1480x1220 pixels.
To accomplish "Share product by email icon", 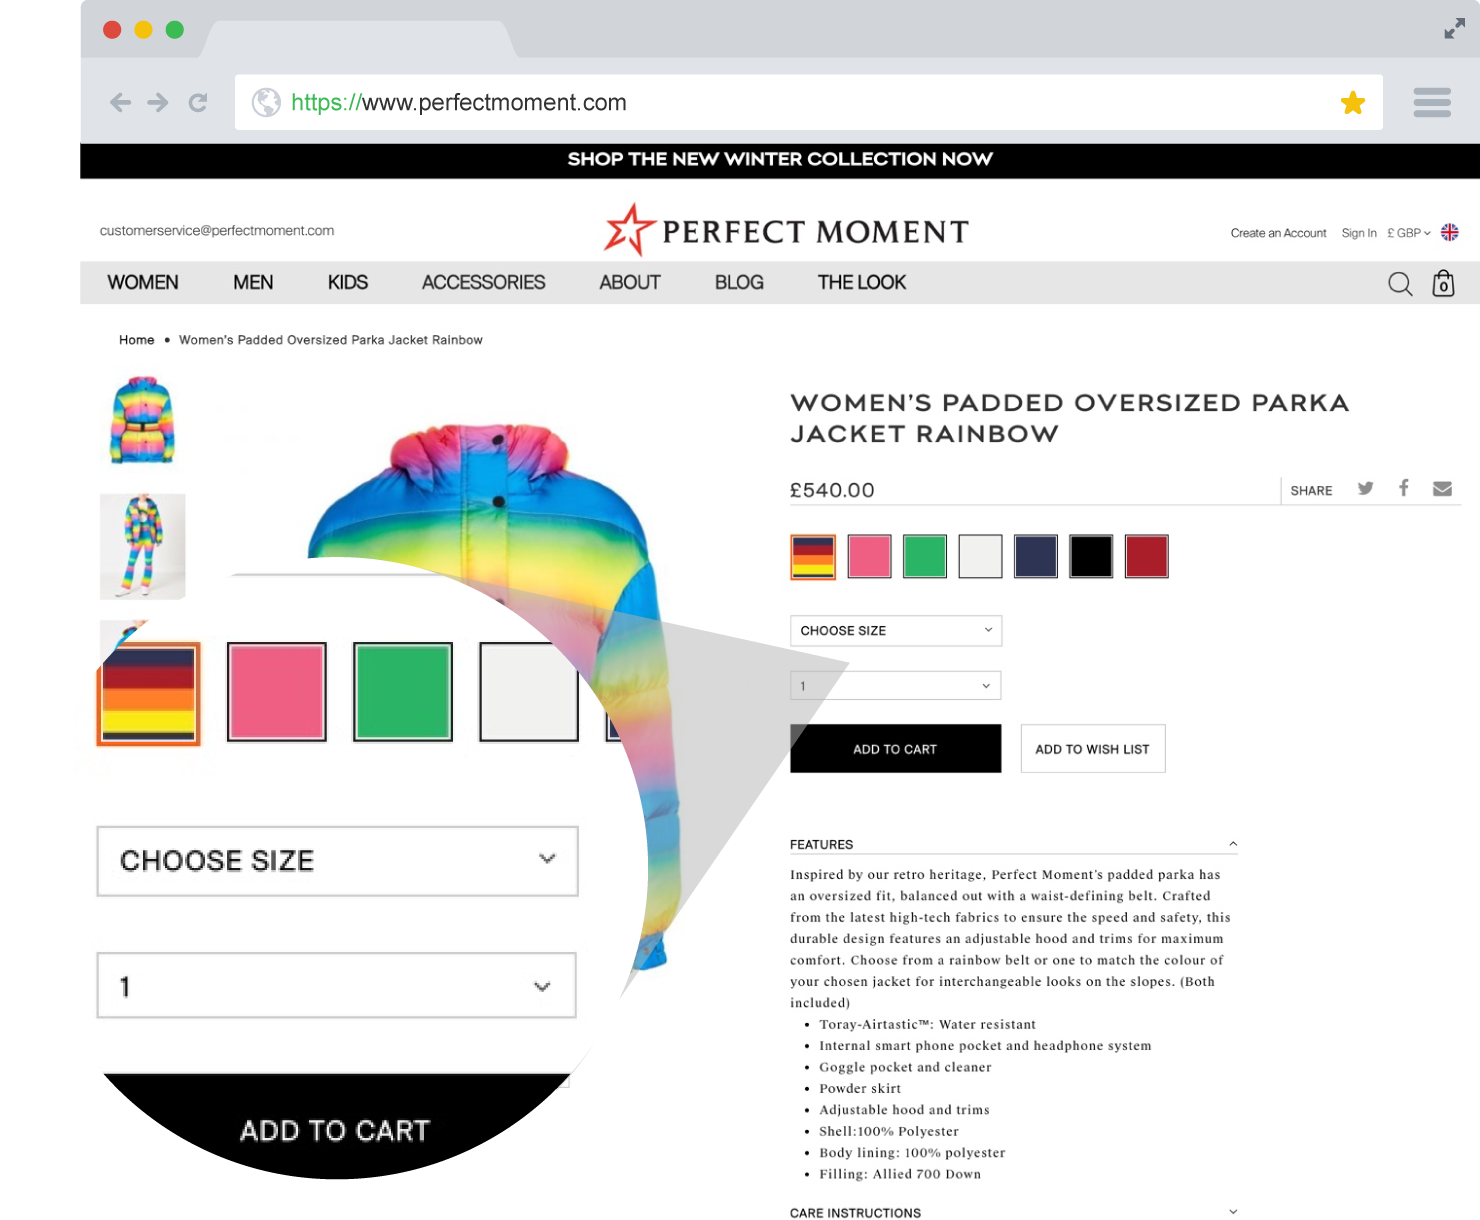I will (1442, 488).
